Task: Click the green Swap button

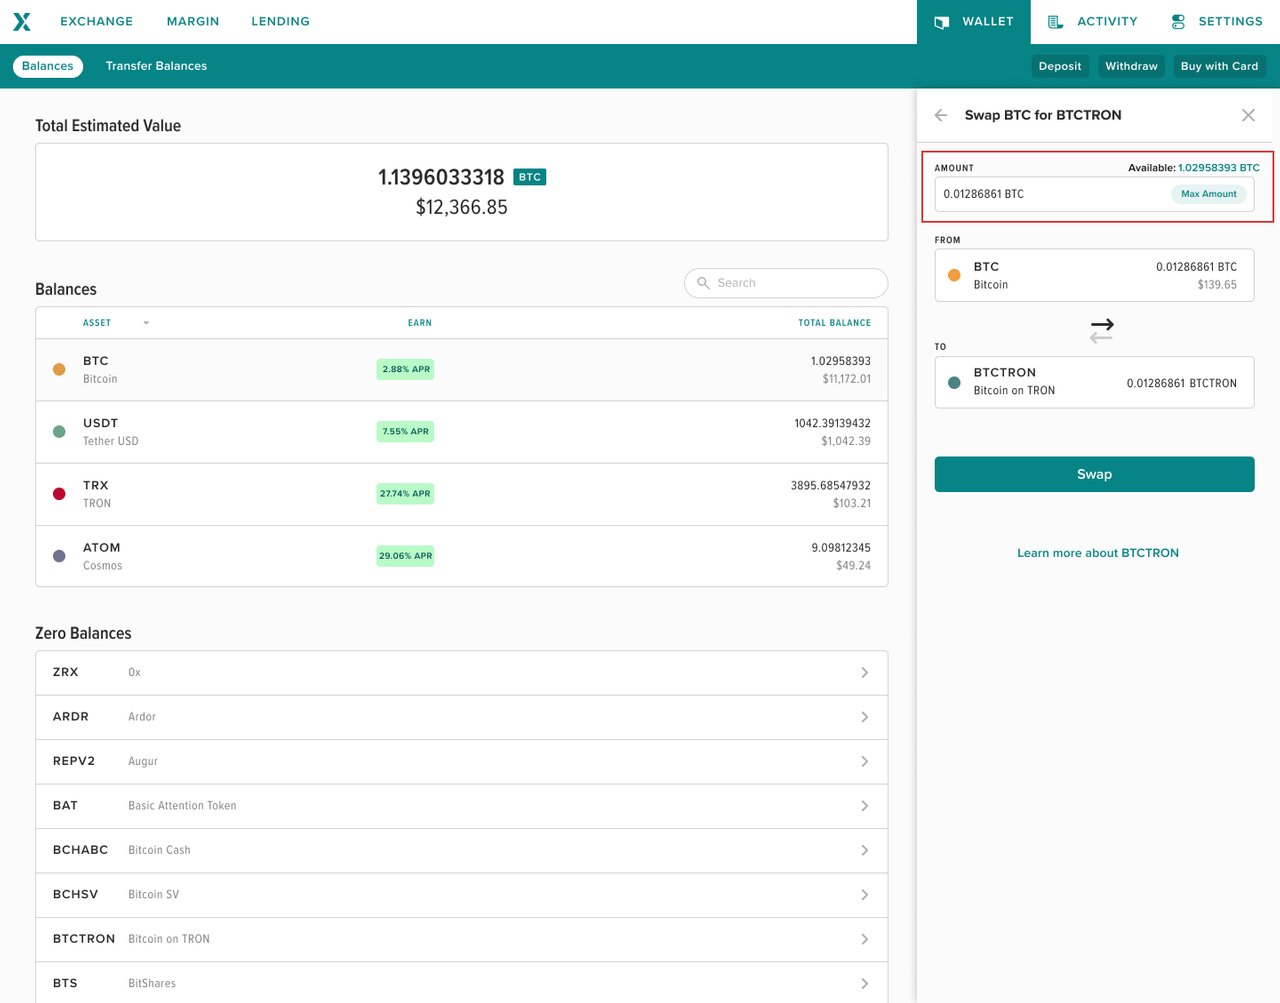Action: (1094, 474)
